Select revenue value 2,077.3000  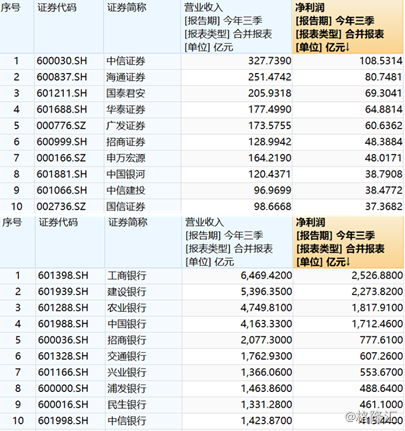(266, 340)
